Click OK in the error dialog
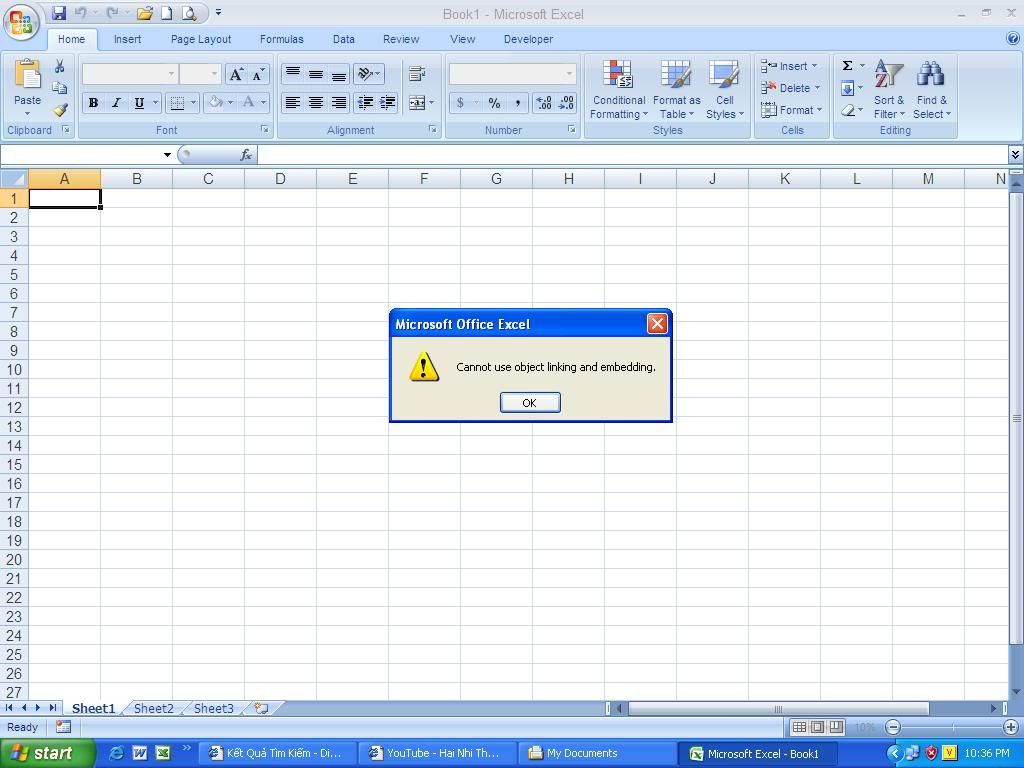Viewport: 1024px width, 768px height. [530, 402]
